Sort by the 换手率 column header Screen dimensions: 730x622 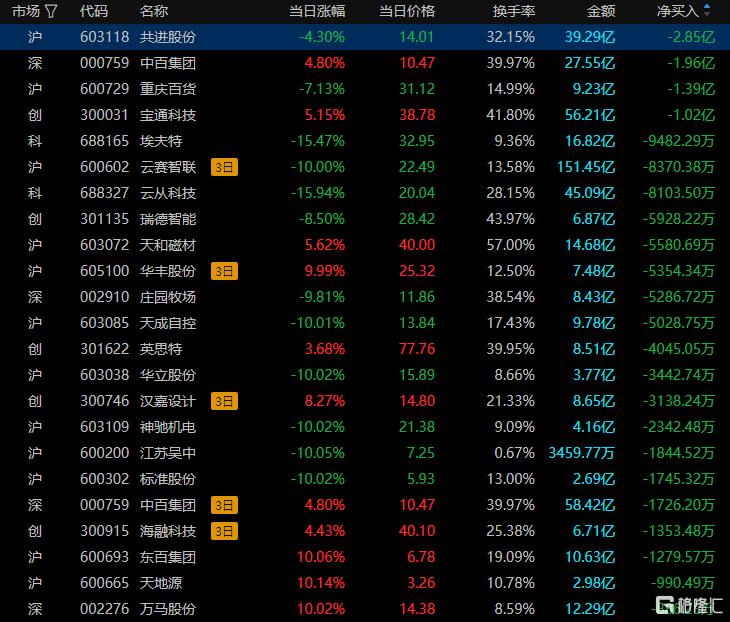(514, 11)
